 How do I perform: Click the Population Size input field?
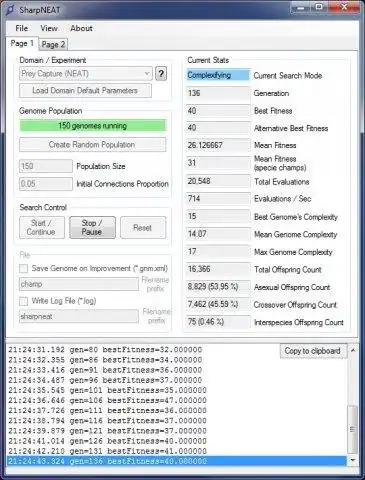[x=46, y=166]
